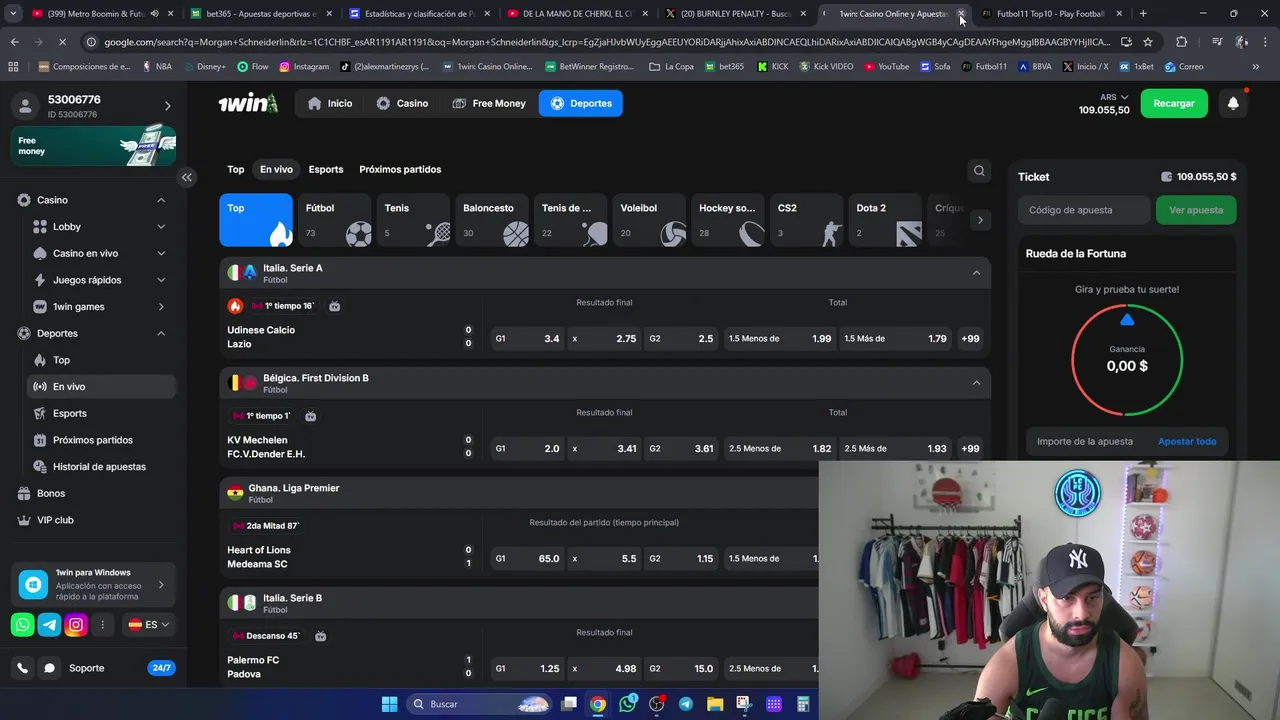Screen dimensions: 1280x720
Task: Expand Casino en vivo submenu
Action: point(161,254)
